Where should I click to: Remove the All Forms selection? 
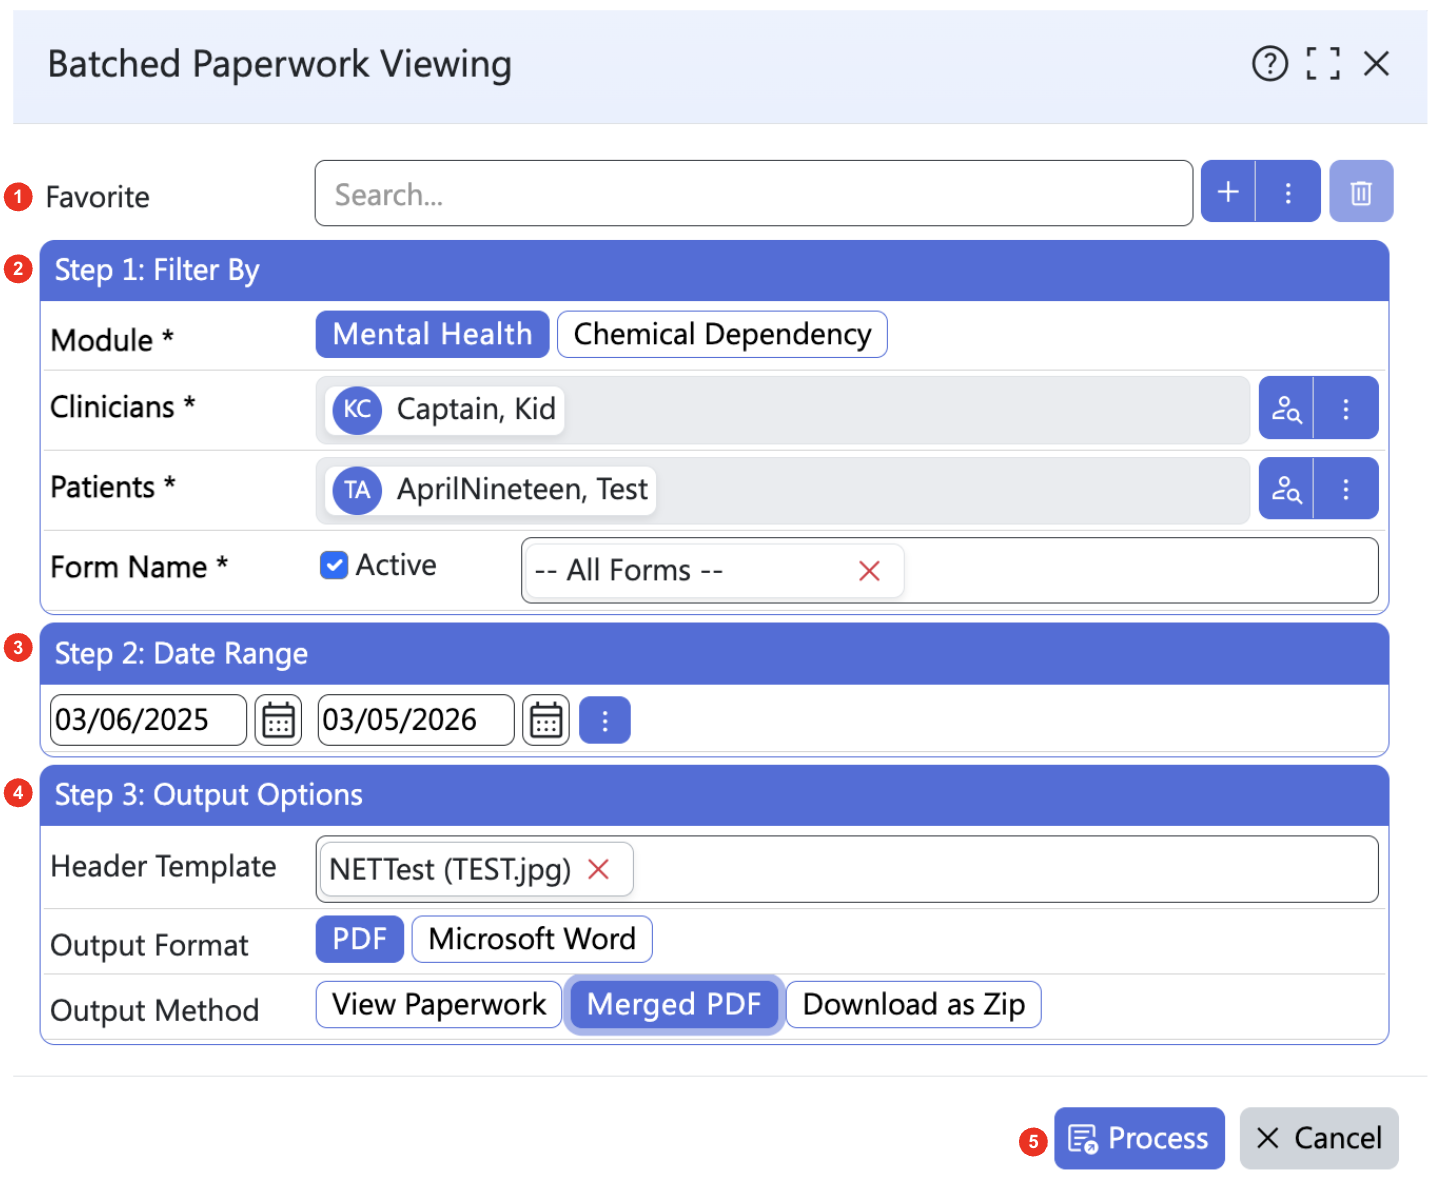pos(869,571)
